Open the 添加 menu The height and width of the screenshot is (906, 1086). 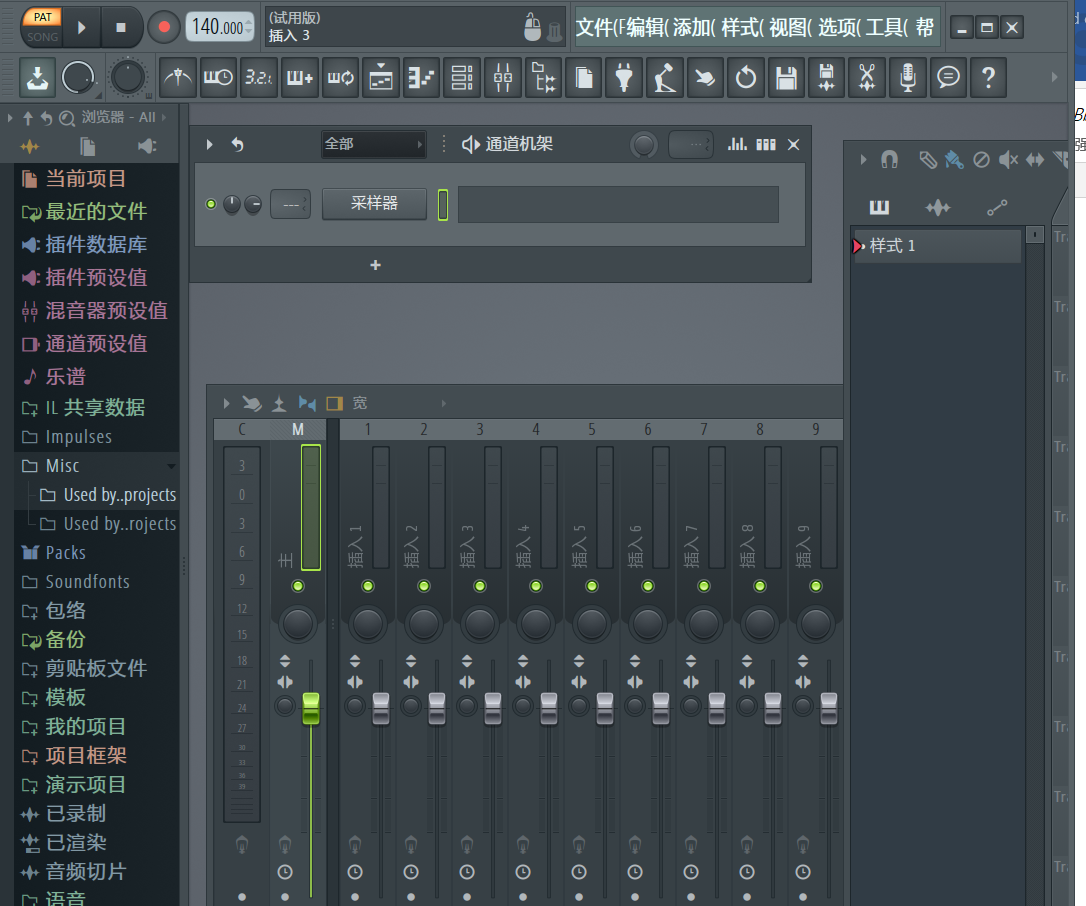(695, 27)
